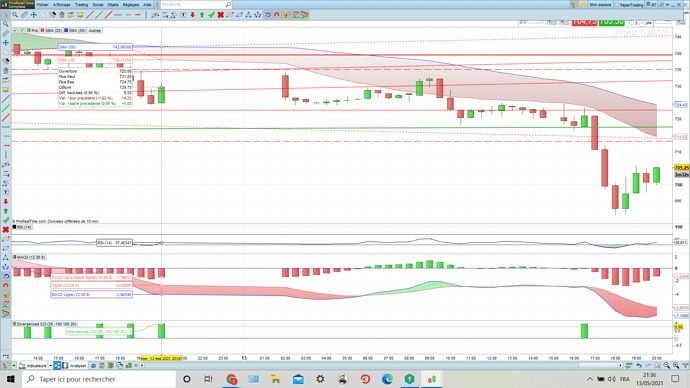Click the bell alert icon in top toolbar
The height and width of the screenshot is (388, 690).
pyautogui.click(x=80, y=15)
